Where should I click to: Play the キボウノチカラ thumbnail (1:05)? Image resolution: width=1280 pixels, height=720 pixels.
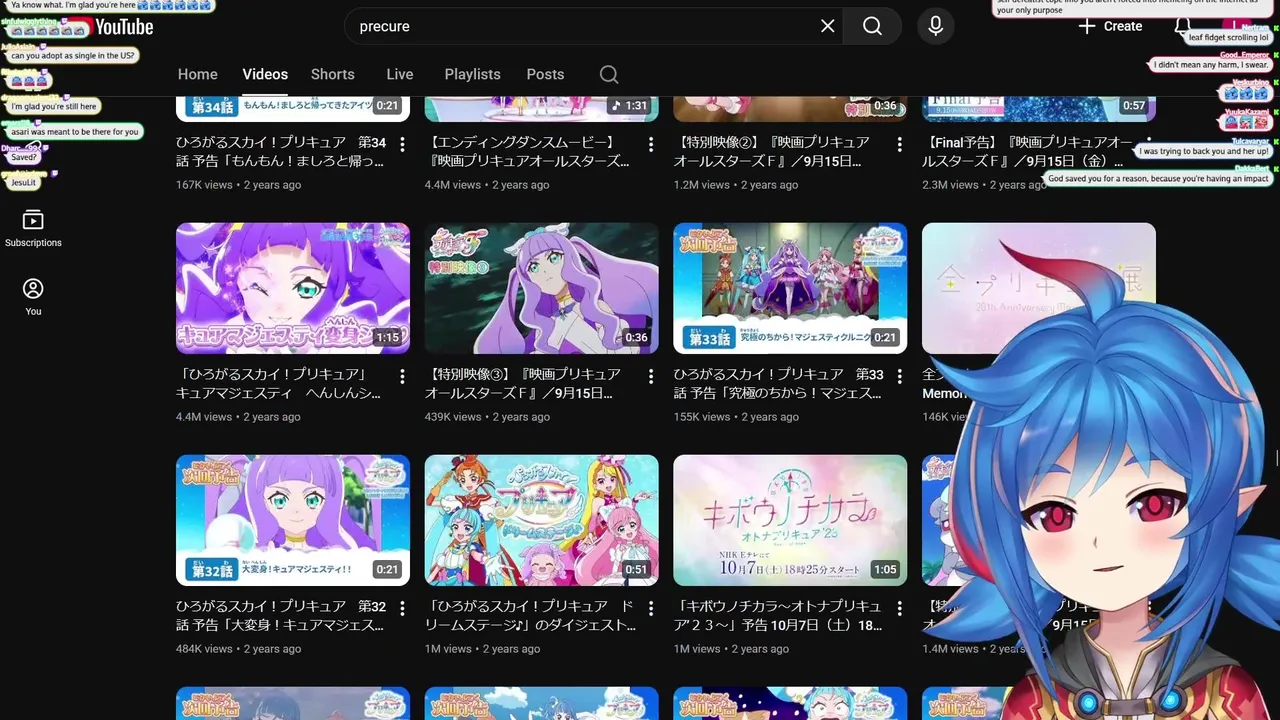pos(790,520)
